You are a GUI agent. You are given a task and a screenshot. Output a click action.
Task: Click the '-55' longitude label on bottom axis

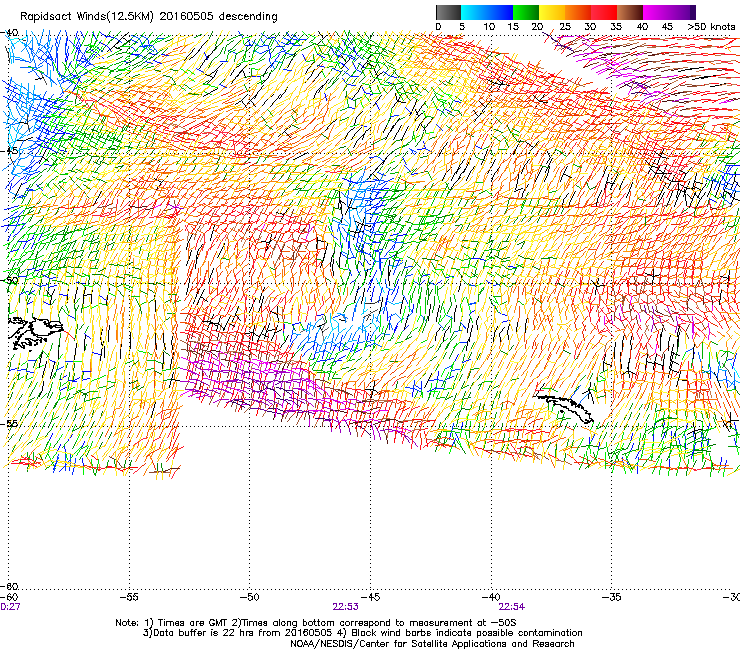(129, 597)
